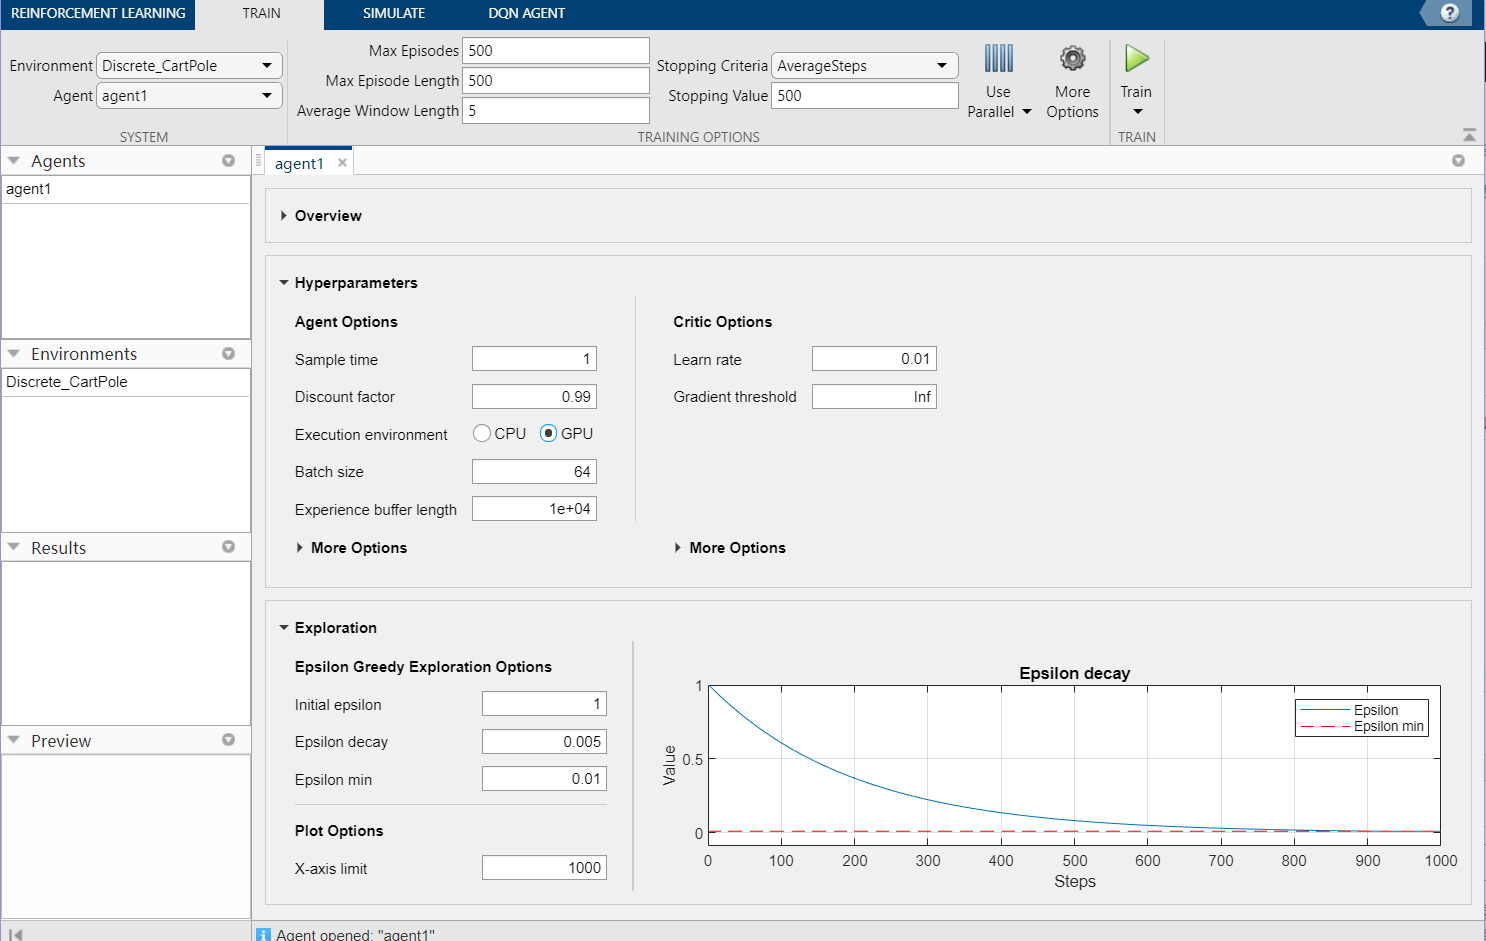1486x941 pixels.
Task: Select GPU execution environment
Action: (x=548, y=433)
